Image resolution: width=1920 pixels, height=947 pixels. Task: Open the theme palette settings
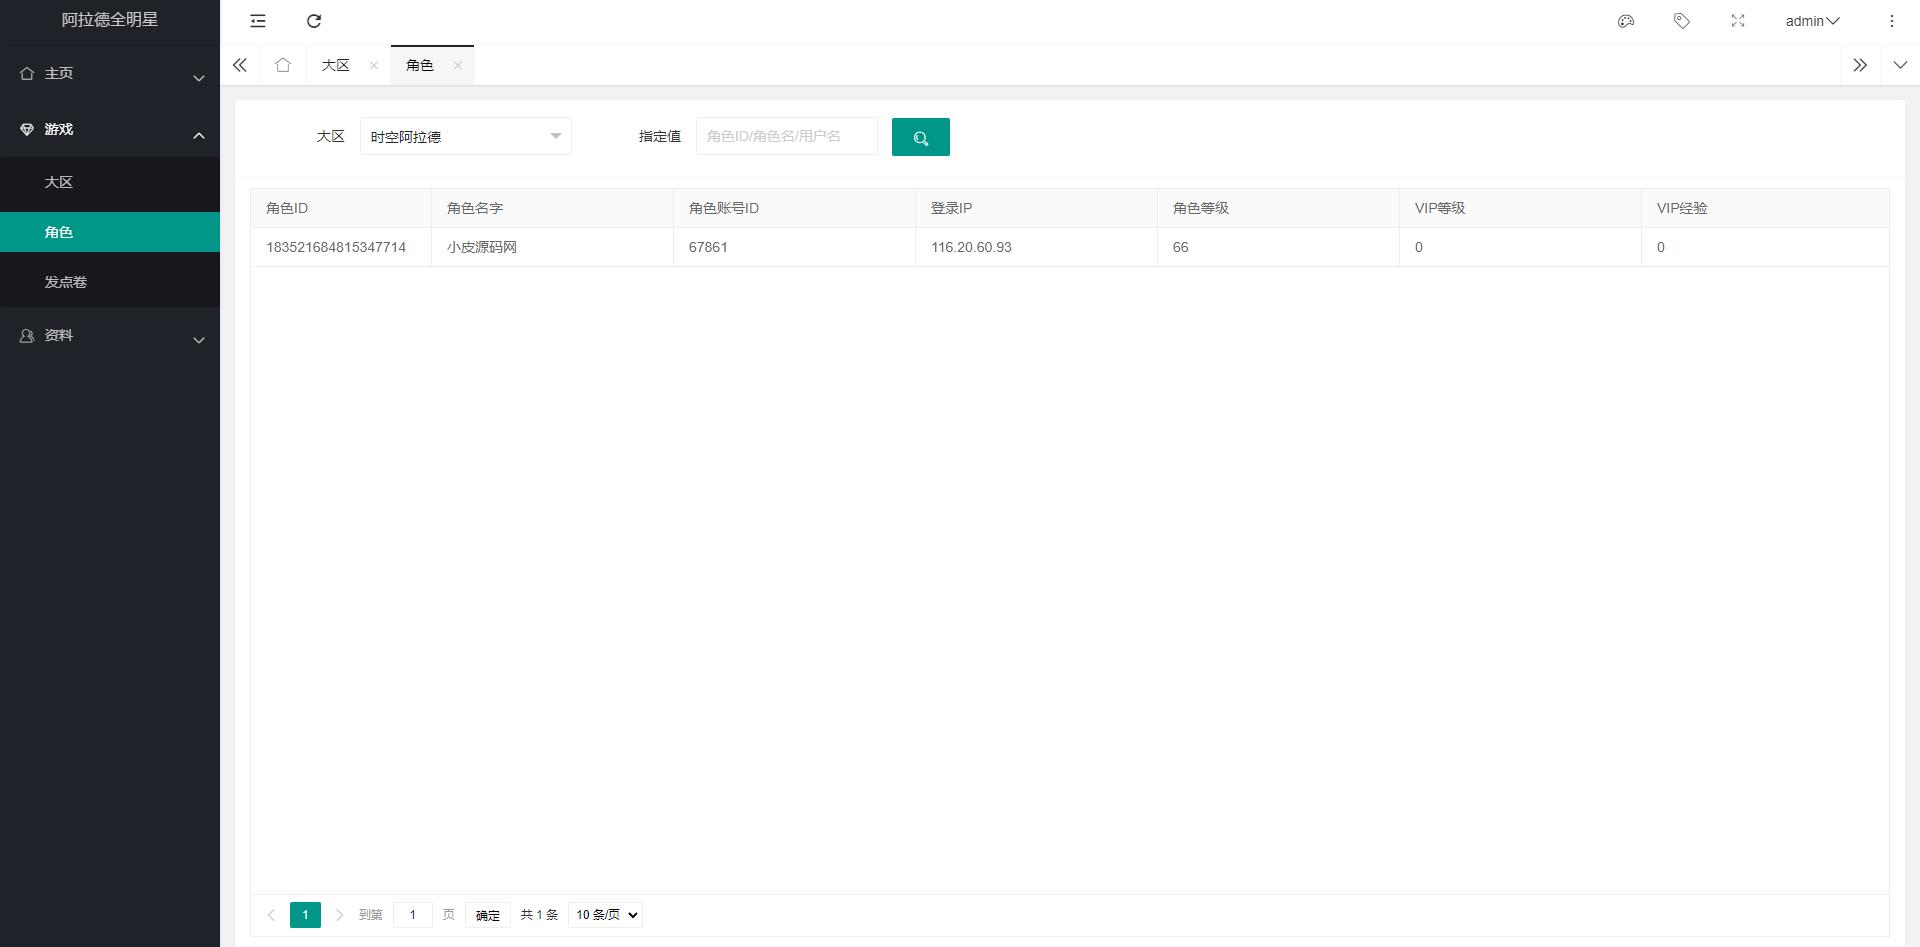point(1625,21)
